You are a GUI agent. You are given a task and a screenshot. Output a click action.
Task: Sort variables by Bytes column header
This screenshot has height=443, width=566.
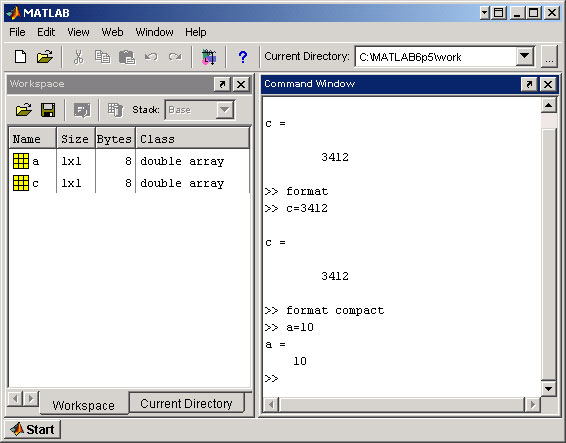click(115, 139)
